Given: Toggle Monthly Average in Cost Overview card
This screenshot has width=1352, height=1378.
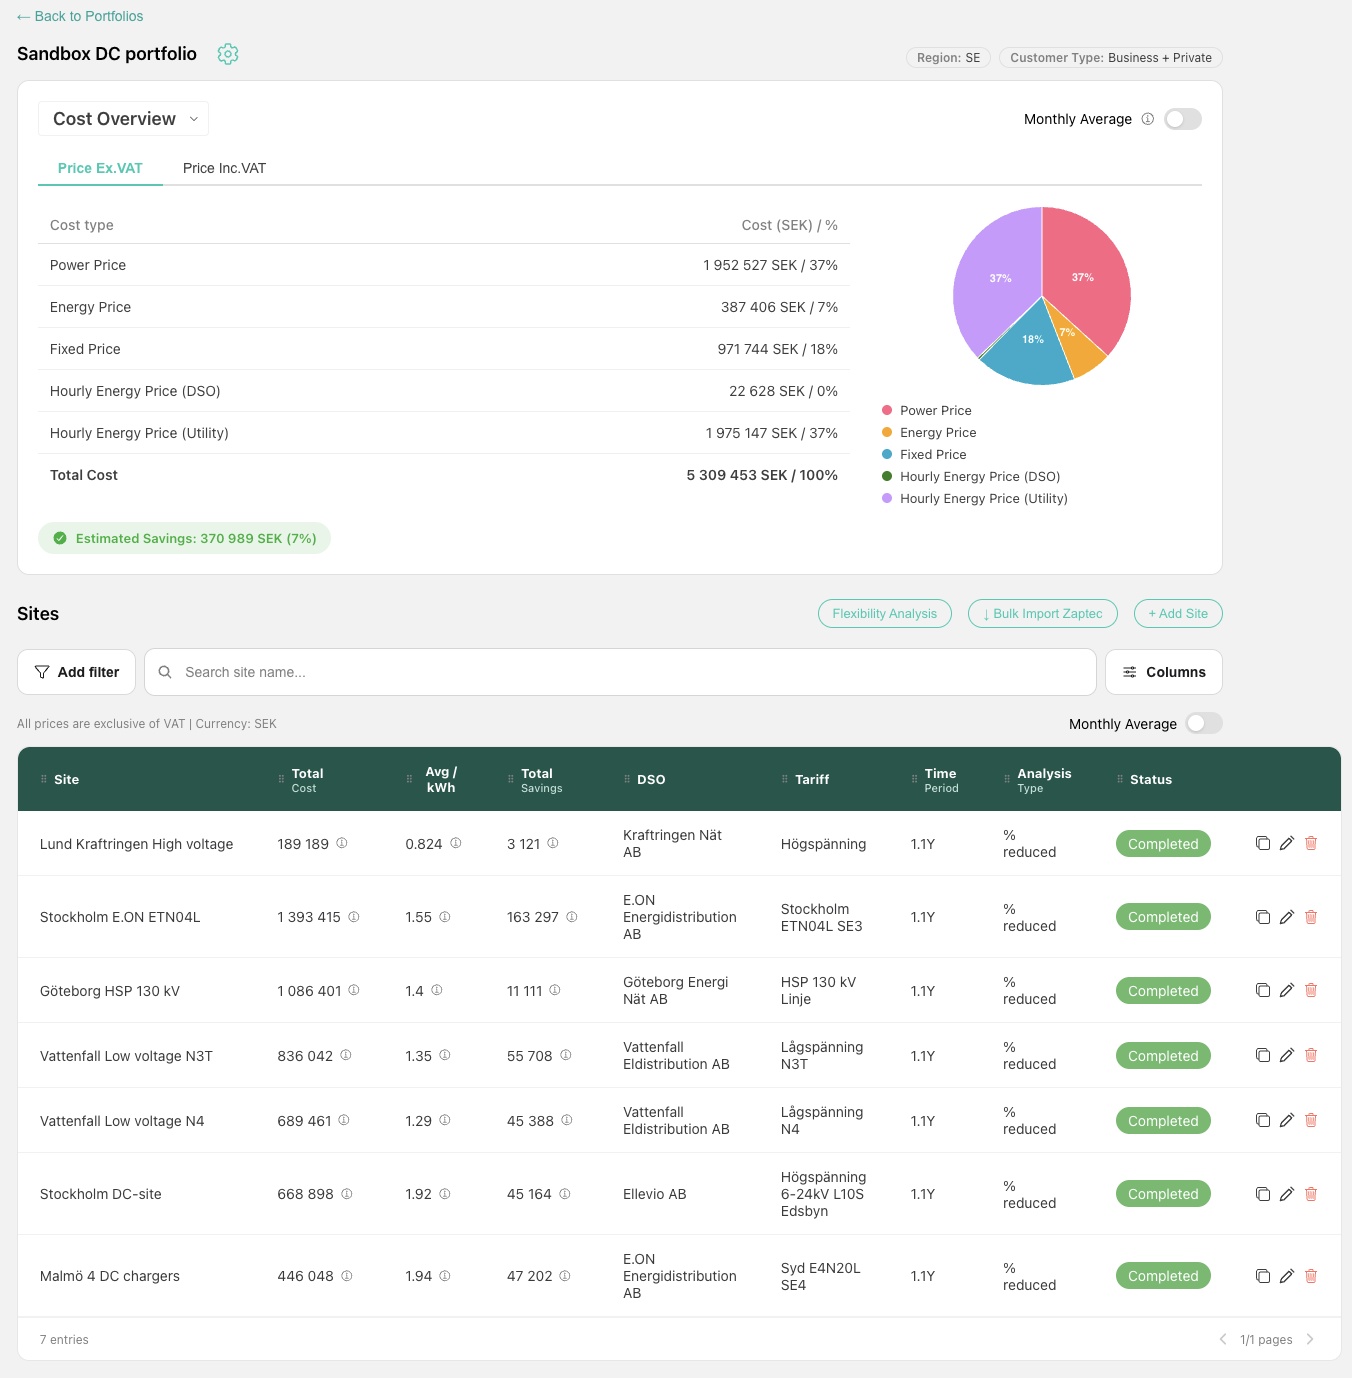Looking at the screenshot, I should pyautogui.click(x=1183, y=119).
